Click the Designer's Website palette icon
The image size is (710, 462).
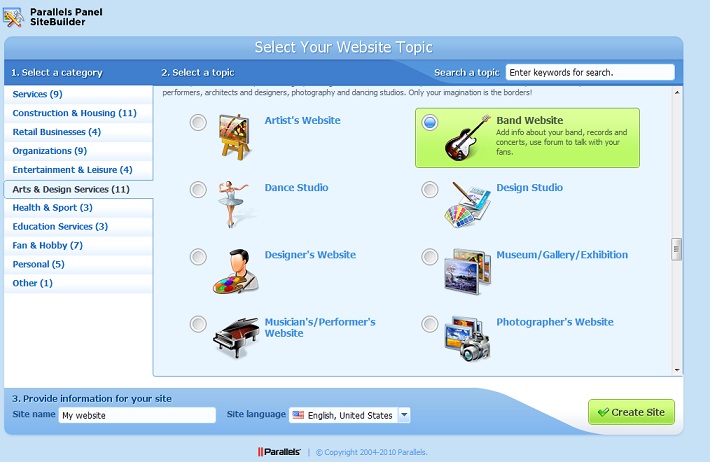click(x=236, y=271)
